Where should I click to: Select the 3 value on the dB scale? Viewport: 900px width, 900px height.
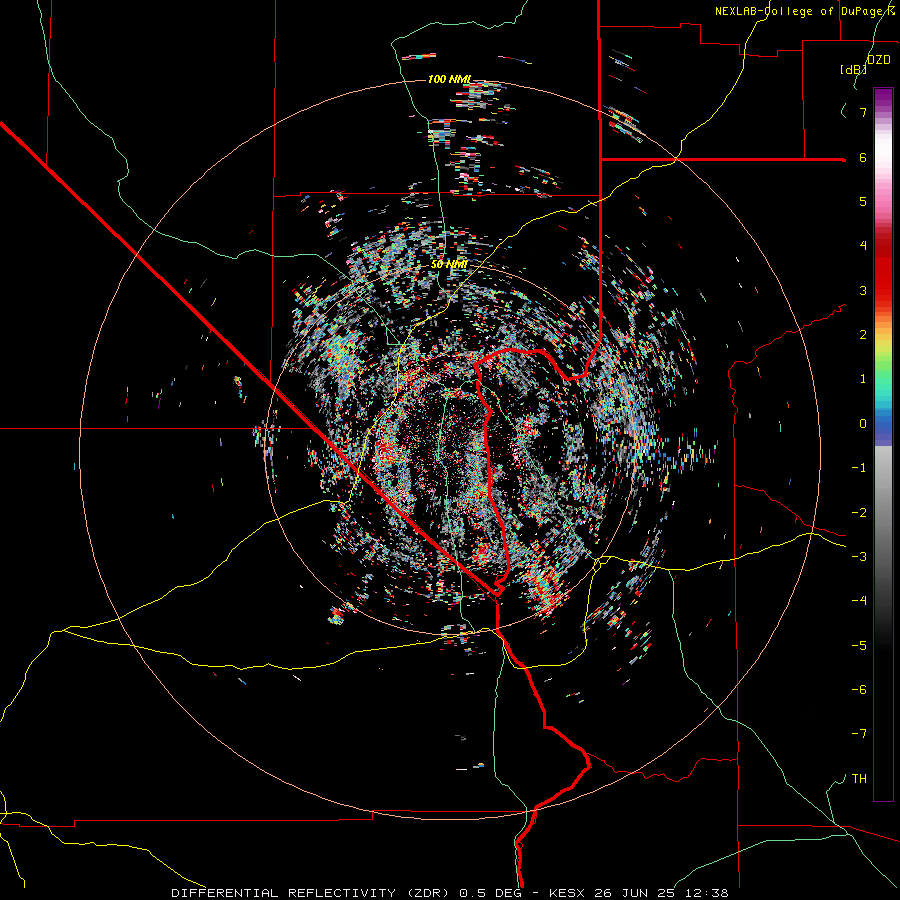[x=863, y=290]
